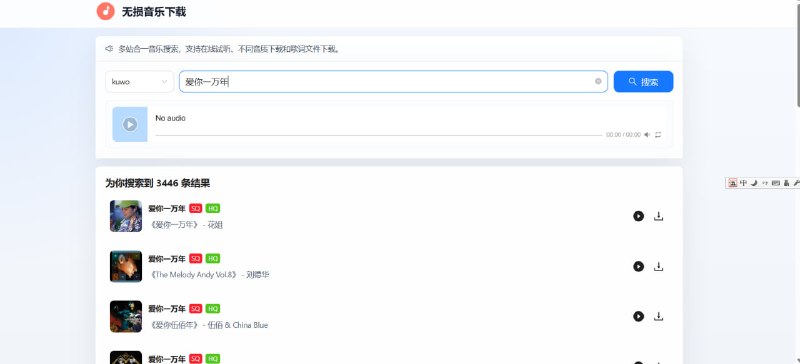Open the 无损音乐下载 site title
The height and width of the screenshot is (364, 800).
[x=154, y=12]
